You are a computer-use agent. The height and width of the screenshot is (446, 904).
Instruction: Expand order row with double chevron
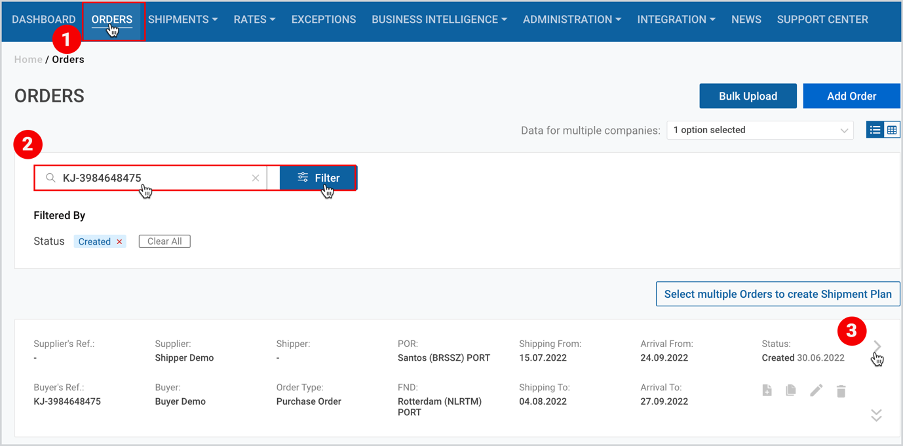(876, 415)
